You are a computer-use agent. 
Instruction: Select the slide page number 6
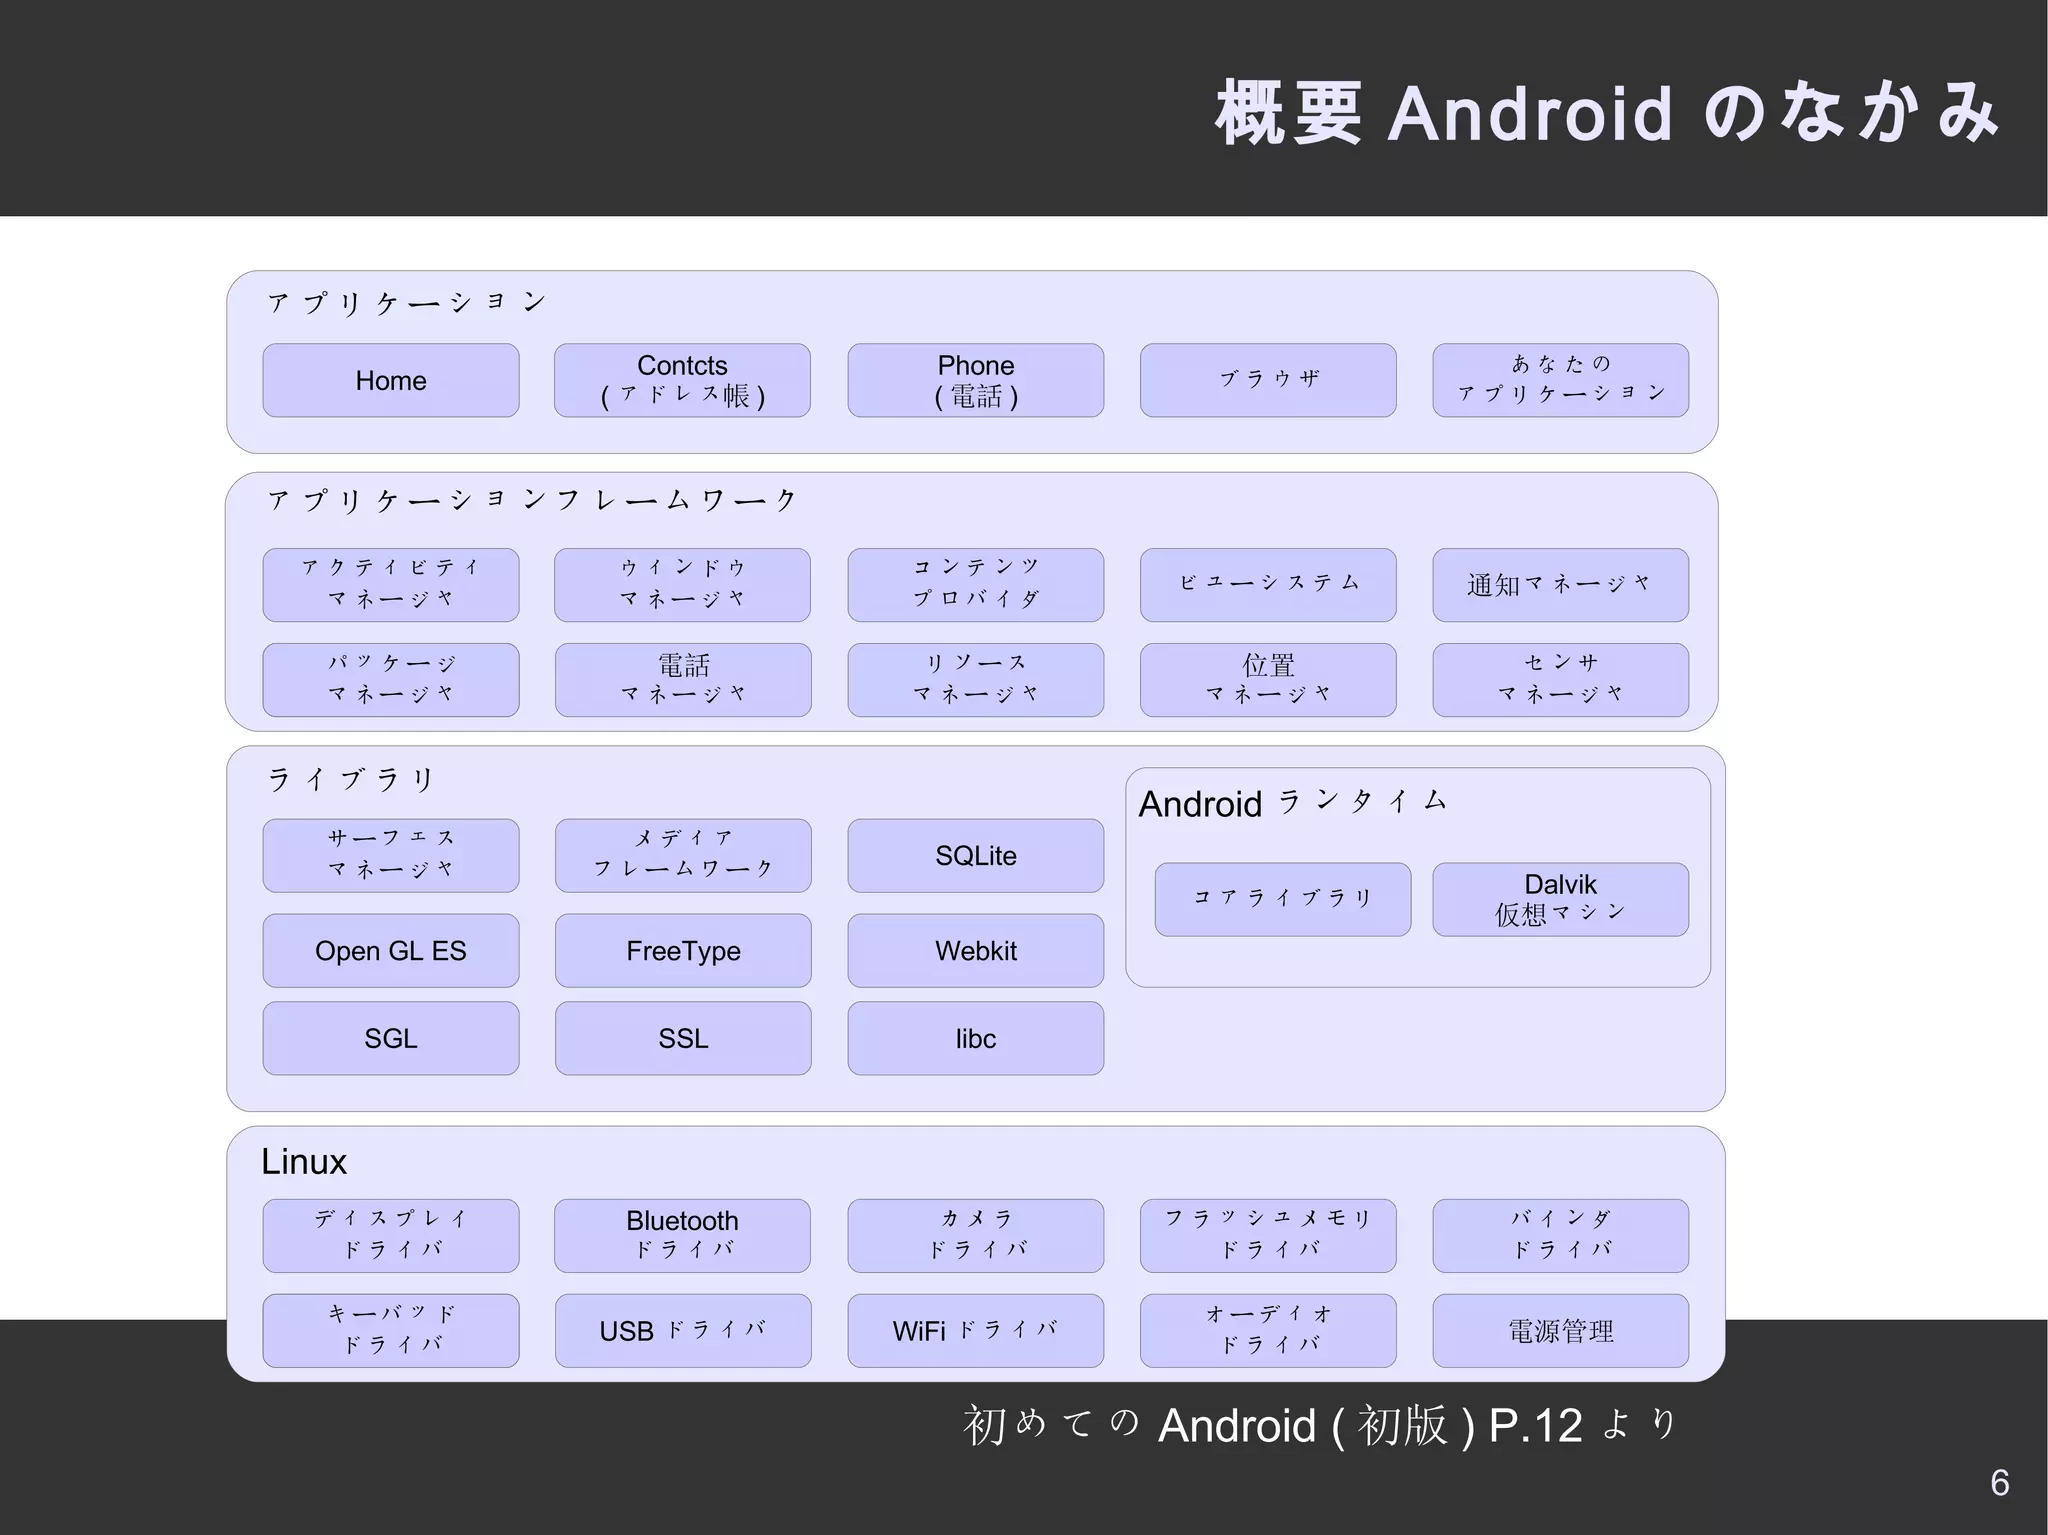pyautogui.click(x=2000, y=1483)
